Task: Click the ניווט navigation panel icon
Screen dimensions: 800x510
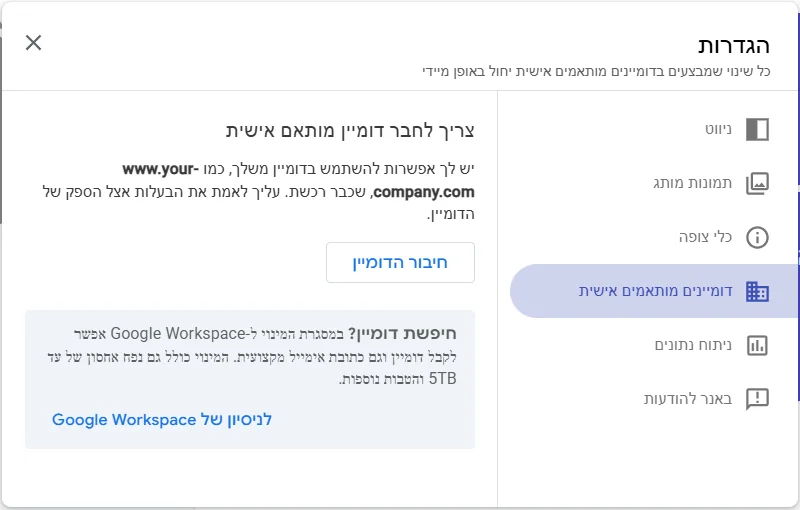Action: (757, 129)
